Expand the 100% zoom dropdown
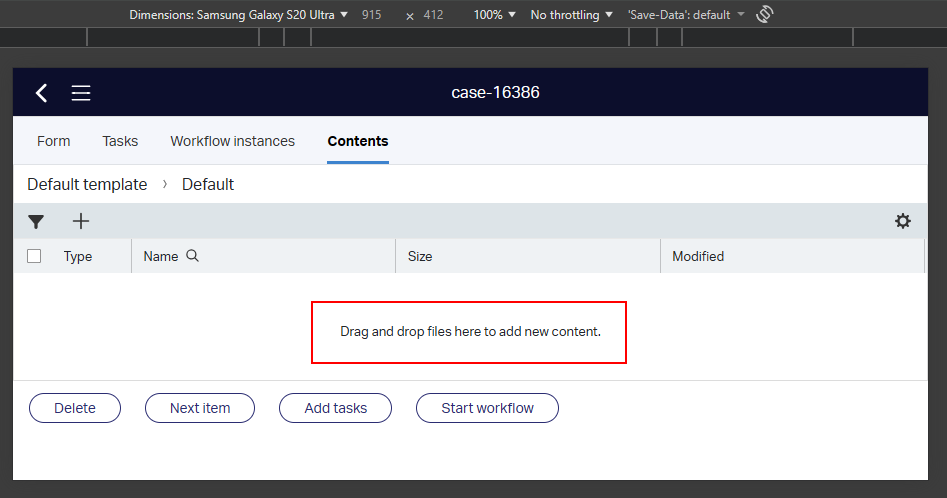Image resolution: width=947 pixels, height=498 pixels. click(x=495, y=15)
